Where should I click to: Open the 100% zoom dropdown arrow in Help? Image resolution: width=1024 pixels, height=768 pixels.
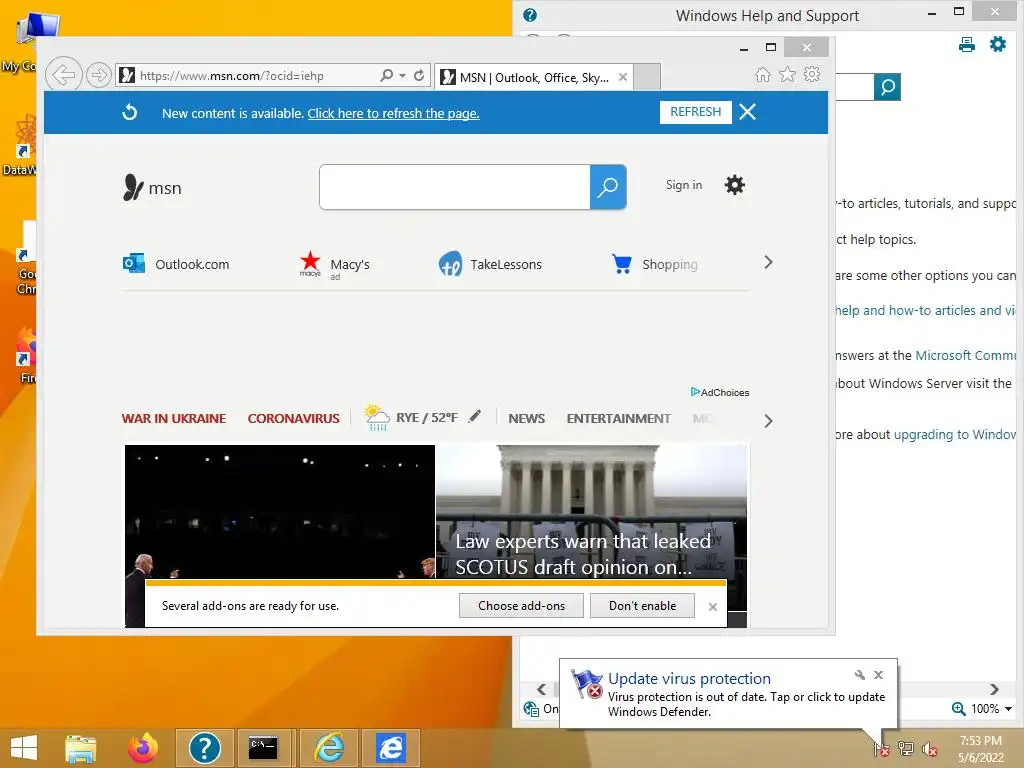tap(1008, 709)
